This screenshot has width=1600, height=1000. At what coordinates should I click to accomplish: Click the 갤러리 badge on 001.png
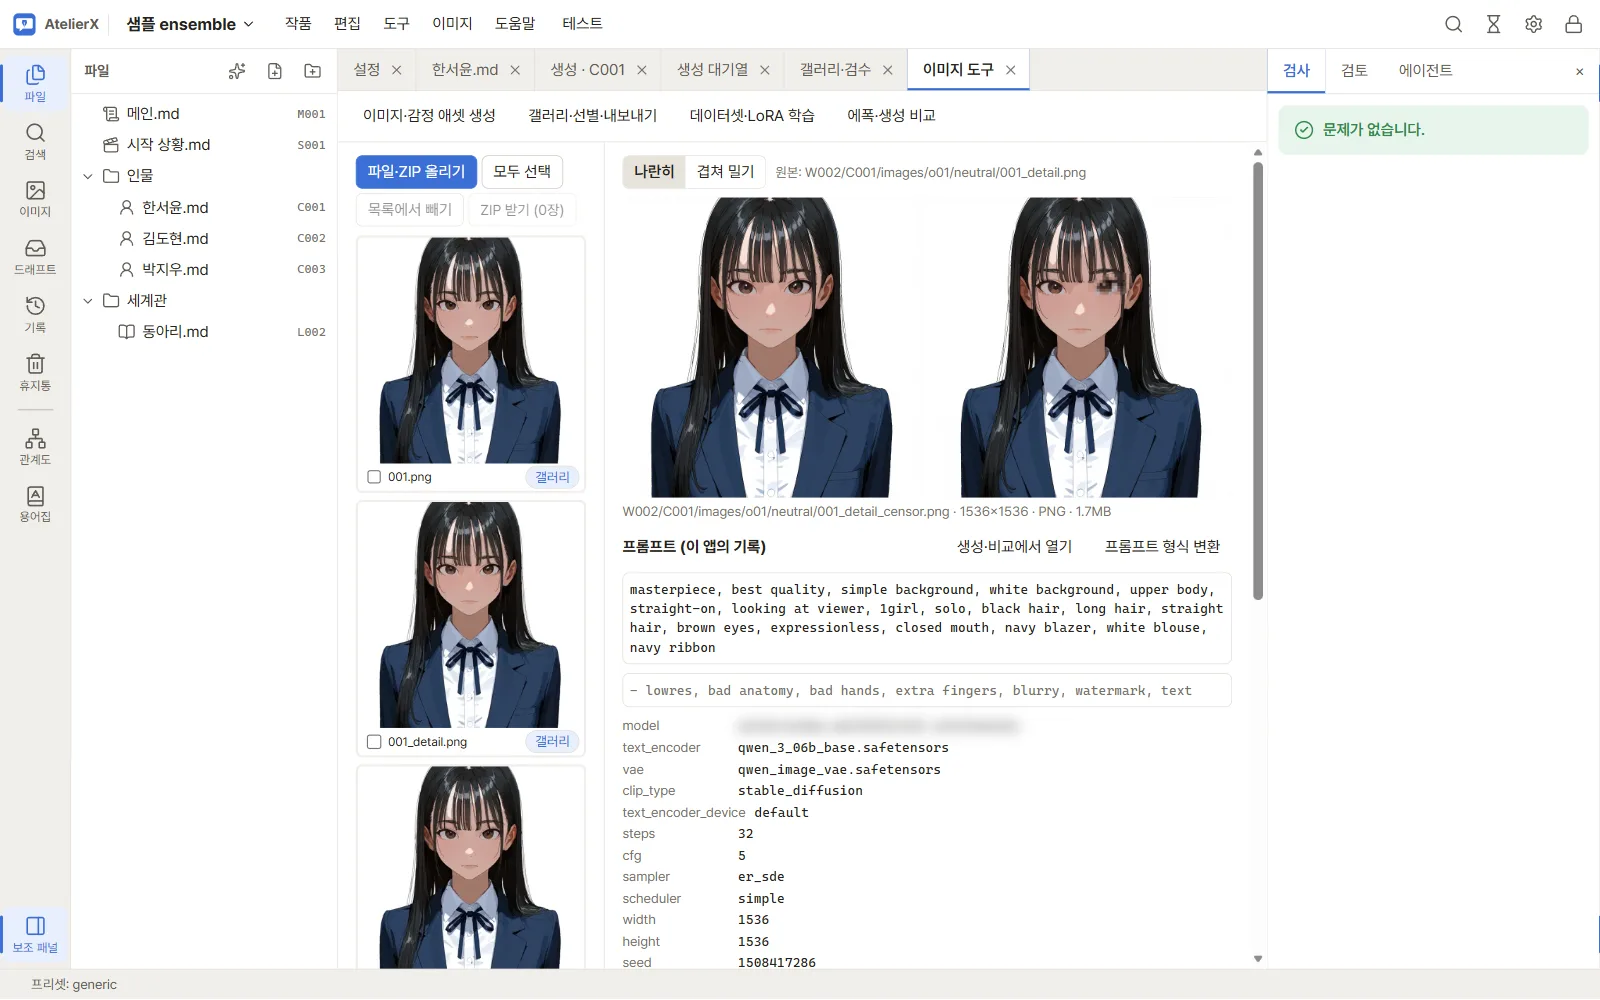[552, 477]
